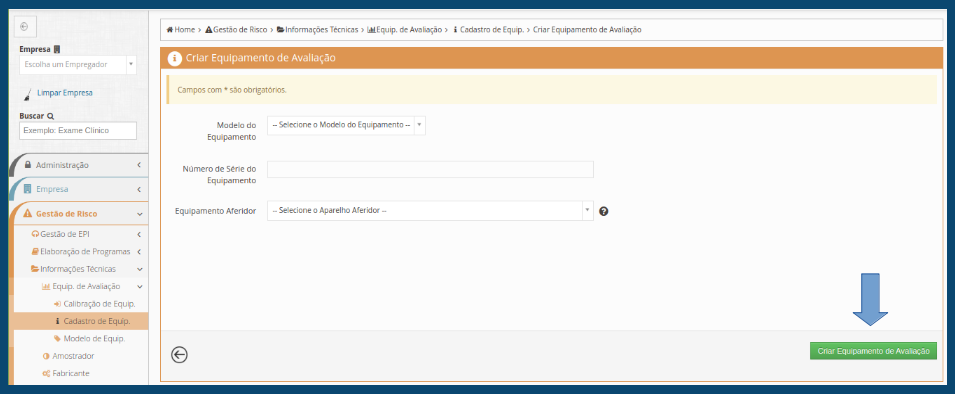Click the Equip. de Avaliação chart icon

pyautogui.click(x=46, y=286)
